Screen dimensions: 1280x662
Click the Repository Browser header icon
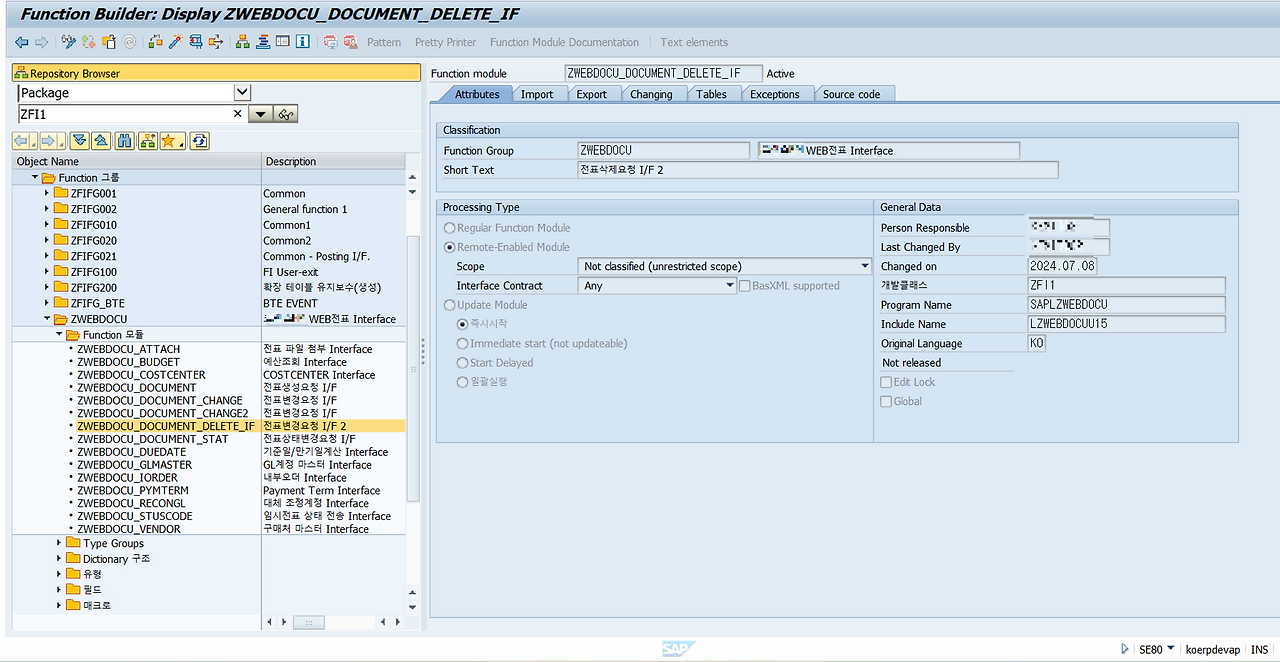[22, 71]
